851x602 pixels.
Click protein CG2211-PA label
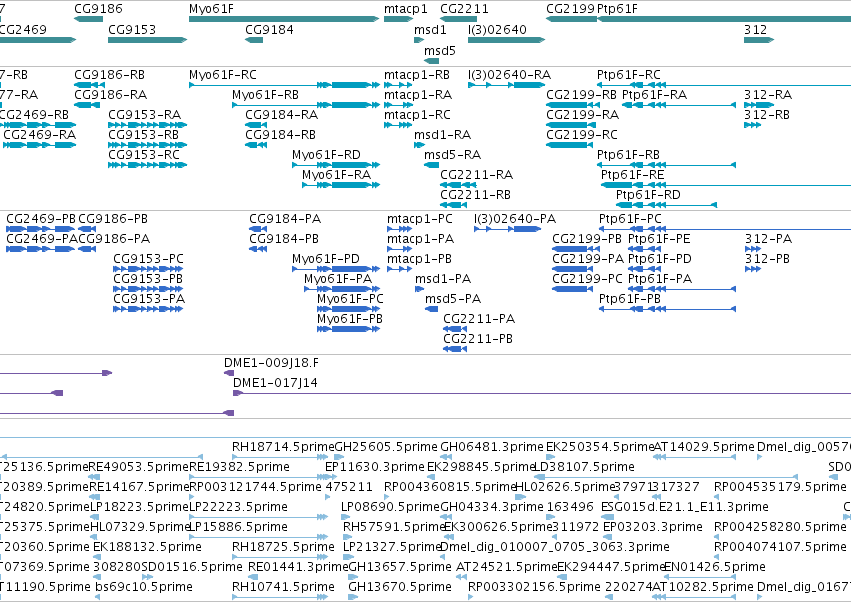coord(479,318)
